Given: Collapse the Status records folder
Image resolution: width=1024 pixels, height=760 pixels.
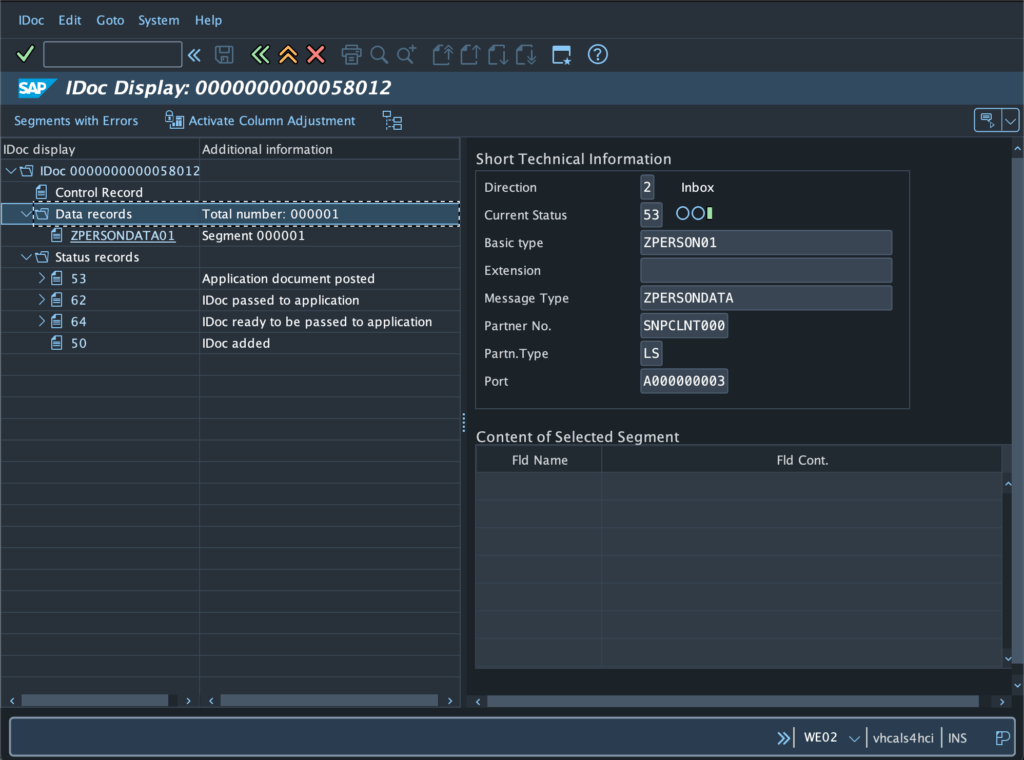Looking at the screenshot, I should [26, 257].
